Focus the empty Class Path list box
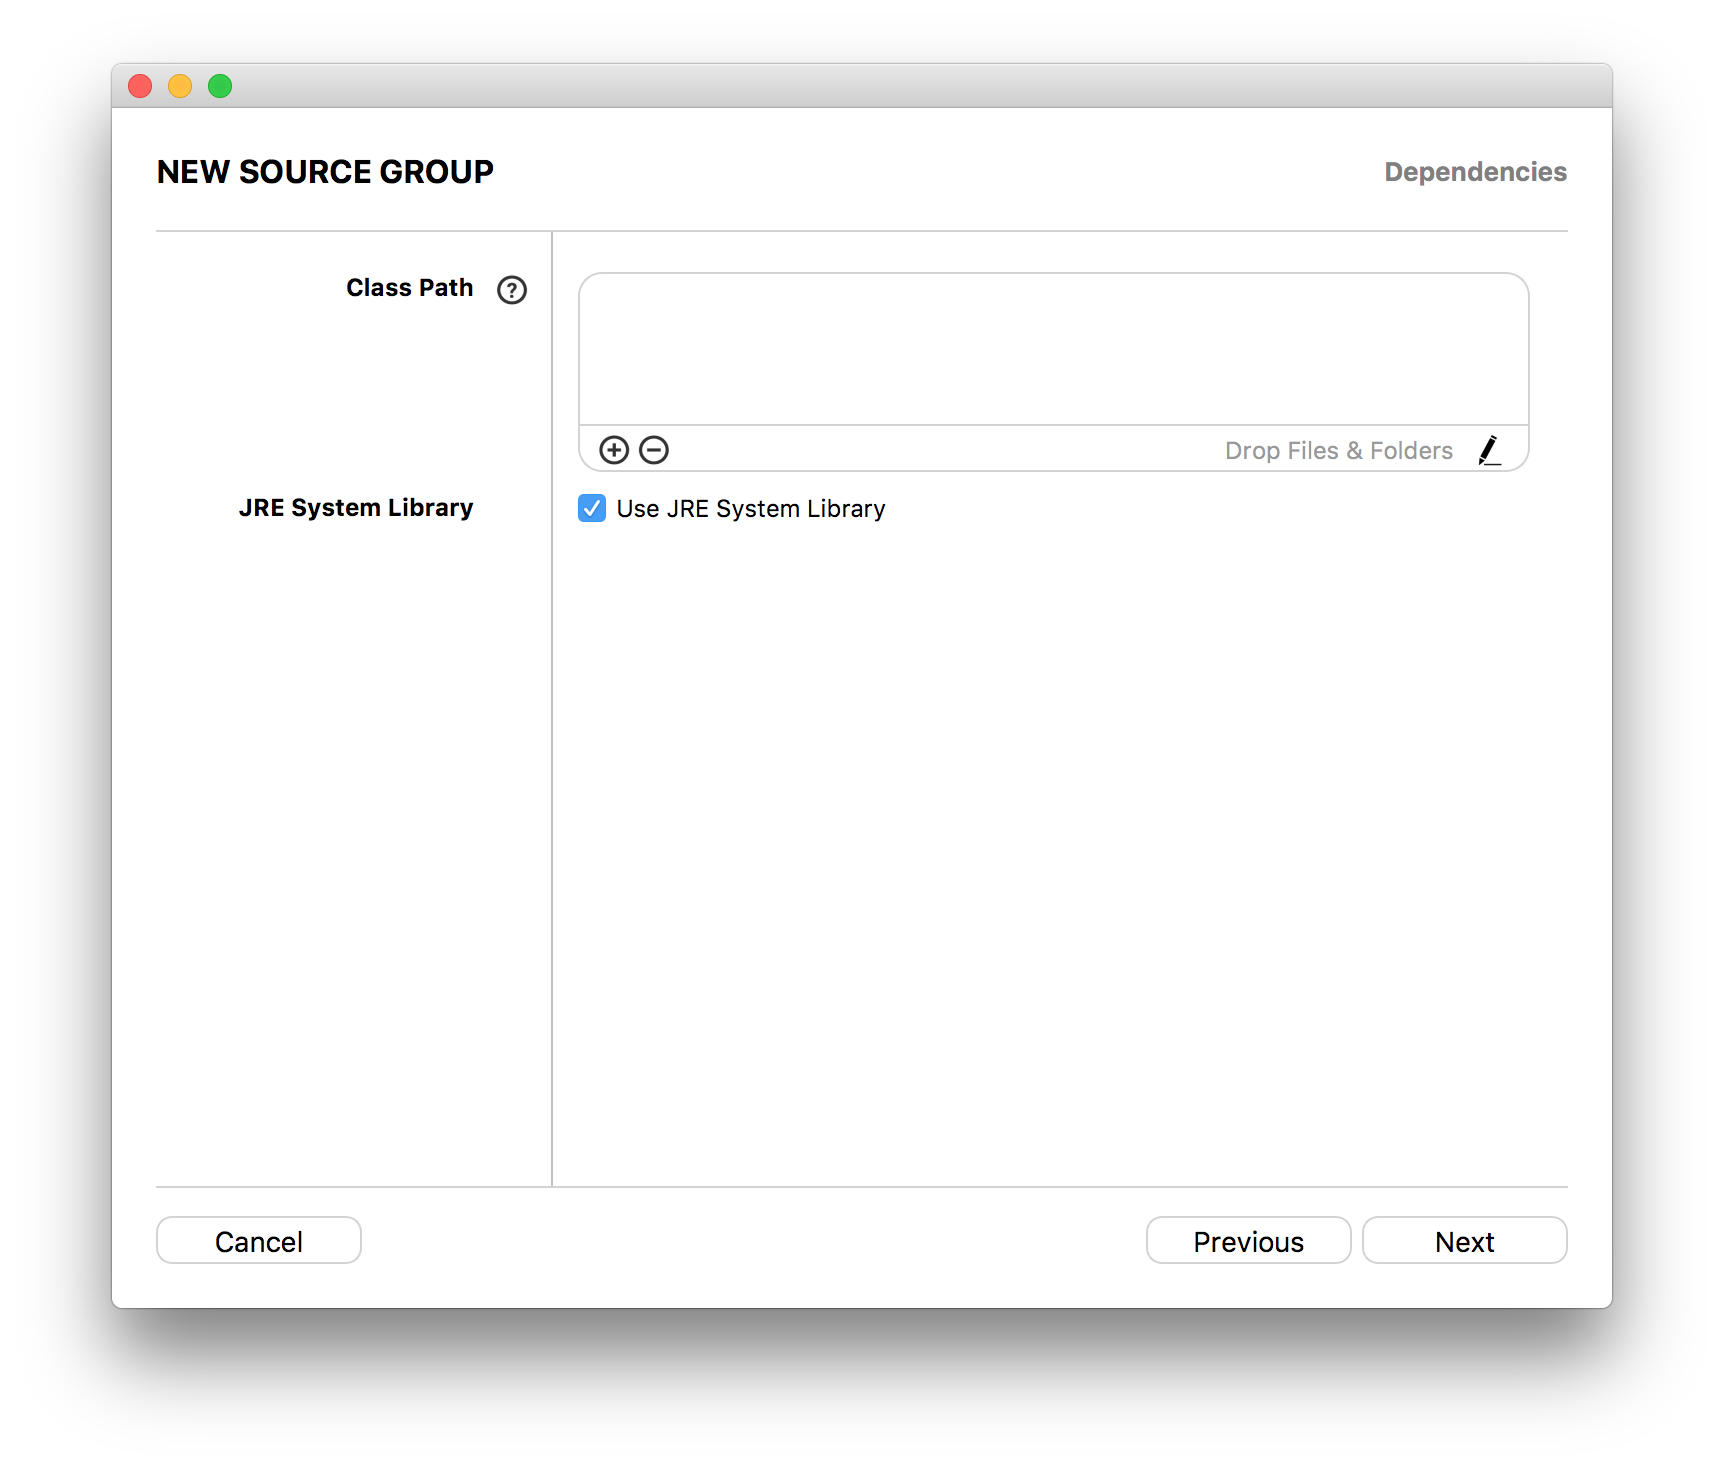1724x1468 pixels. pos(1054,349)
